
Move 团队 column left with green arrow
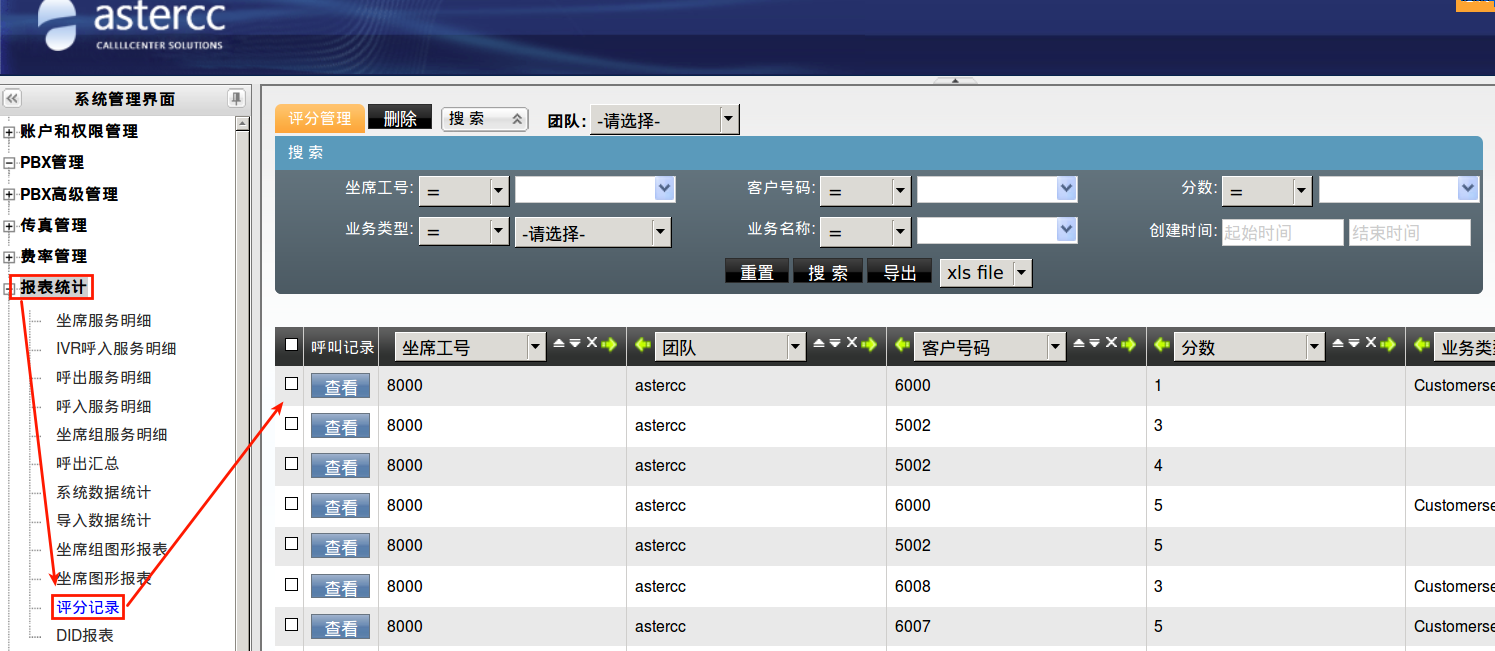(x=643, y=345)
